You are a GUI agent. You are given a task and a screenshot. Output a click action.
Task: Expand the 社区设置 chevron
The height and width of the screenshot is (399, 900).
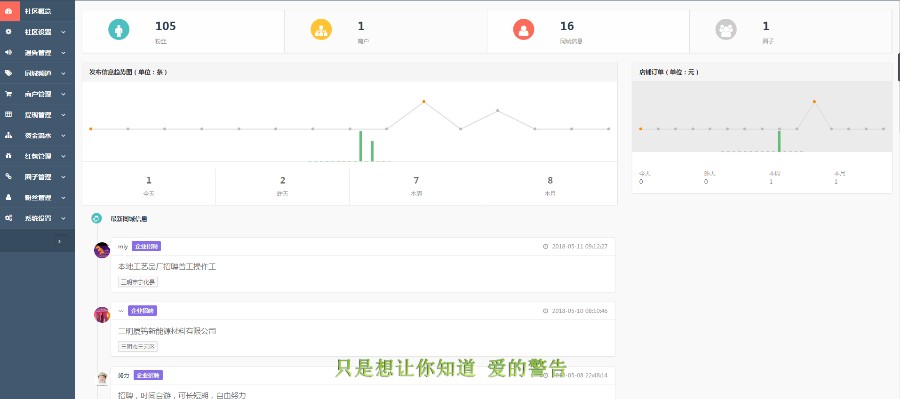(63, 32)
